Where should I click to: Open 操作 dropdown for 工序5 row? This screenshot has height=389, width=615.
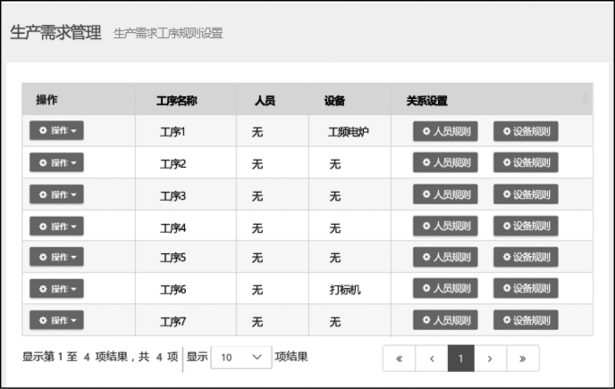coord(56,257)
